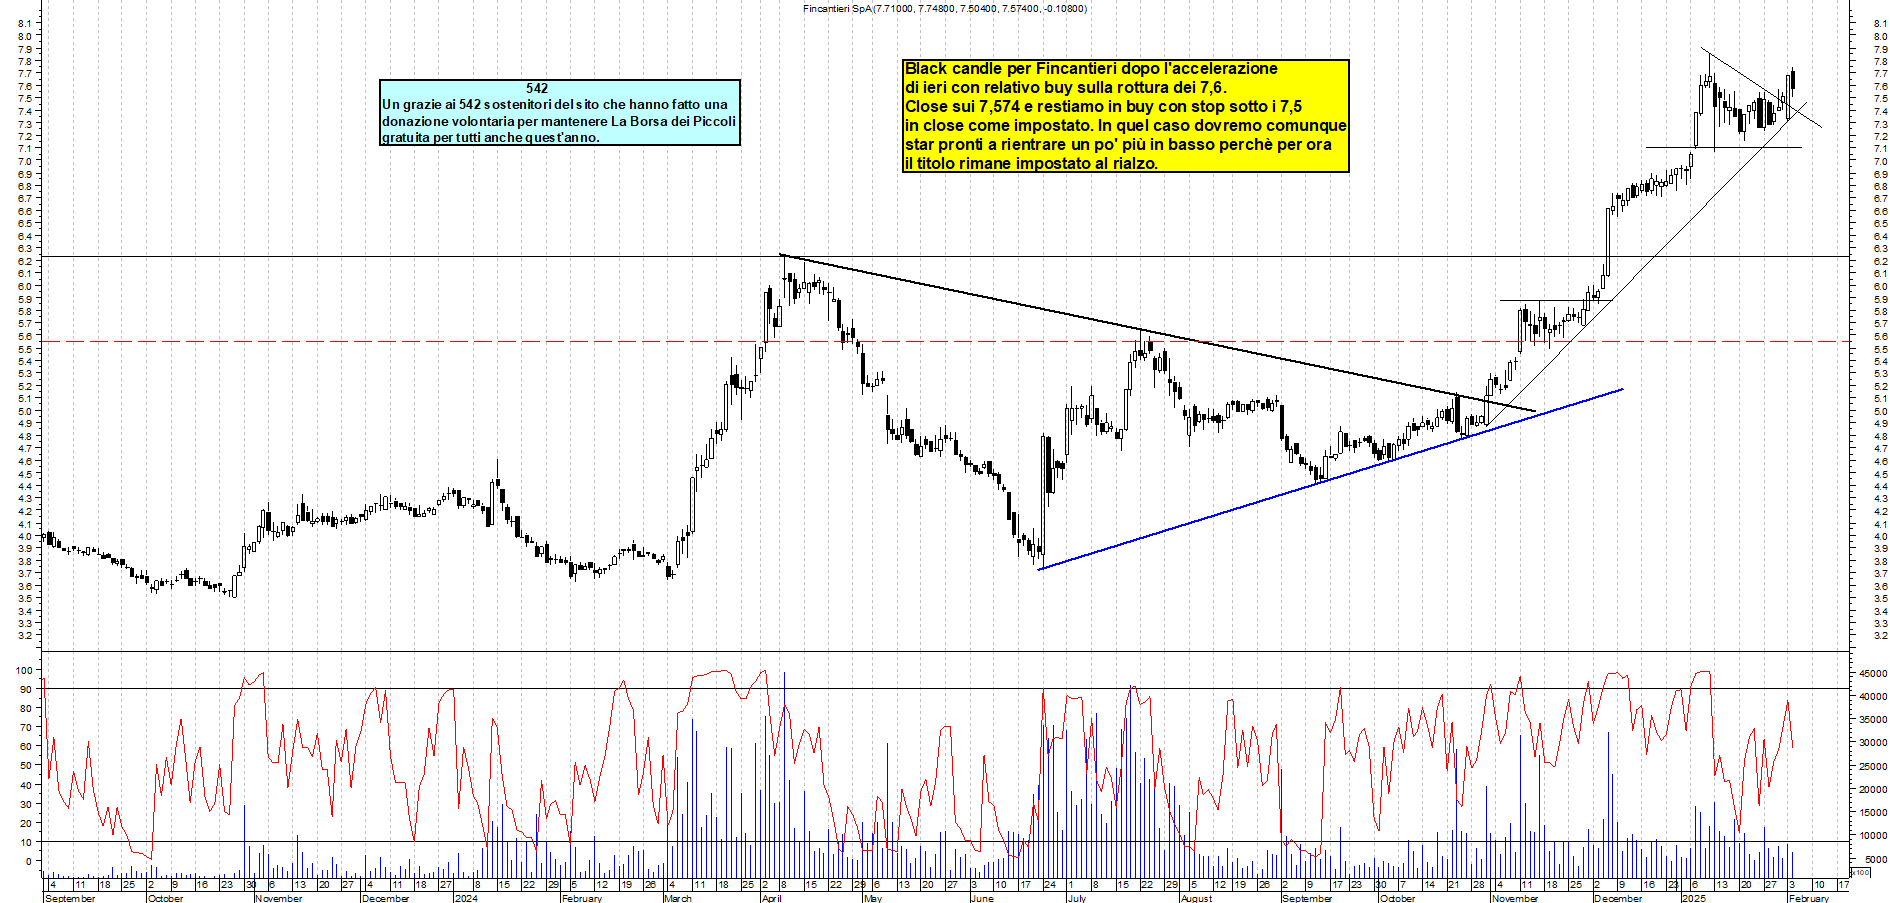The image size is (1890, 903).
Task: Click the "35000" volume scale label
Action: (1873, 720)
